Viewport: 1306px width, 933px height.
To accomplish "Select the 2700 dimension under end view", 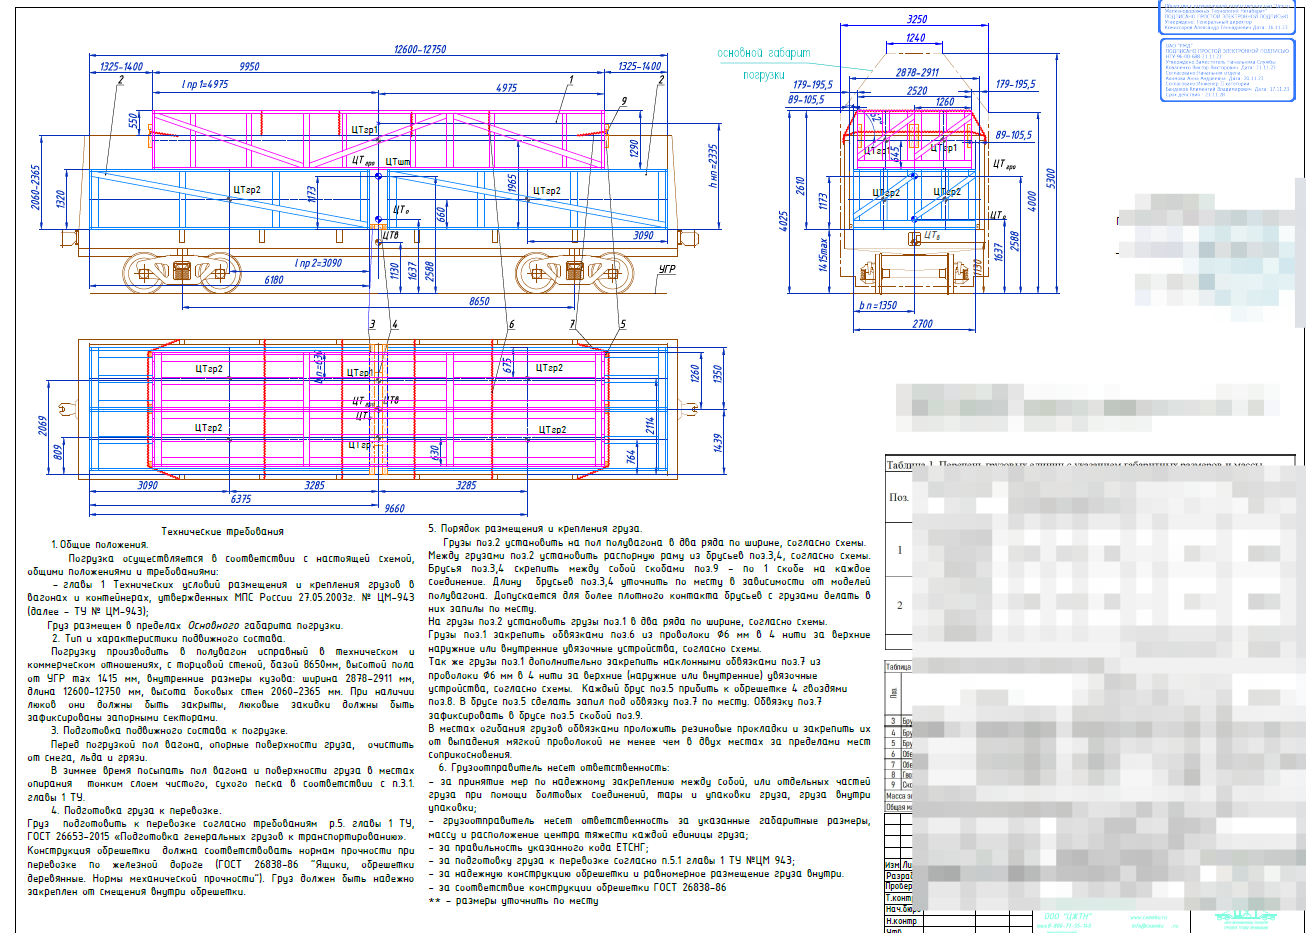I will tap(921, 324).
